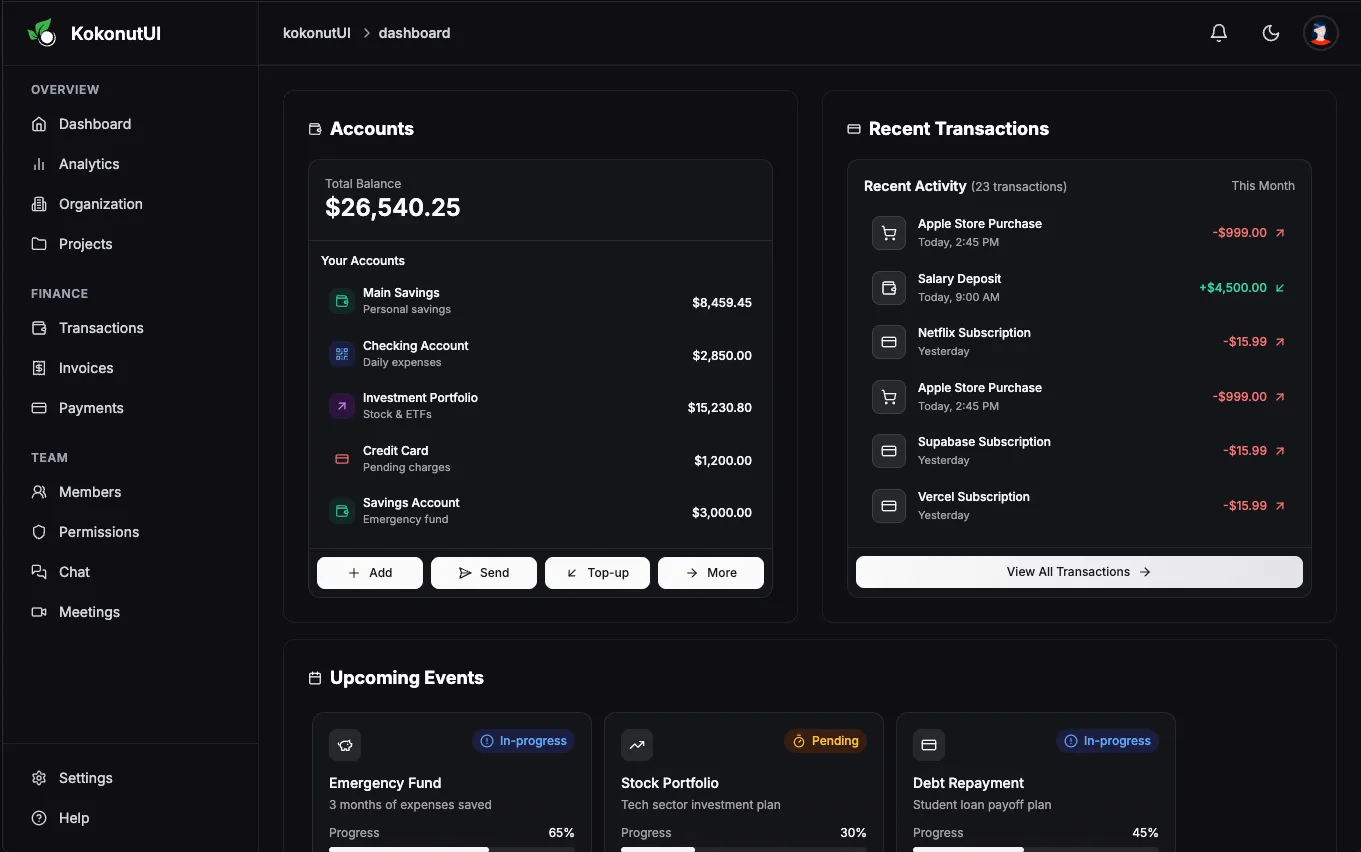Click the Main Savings wallet icon
Screen dimensions: 1361x852
342,301
